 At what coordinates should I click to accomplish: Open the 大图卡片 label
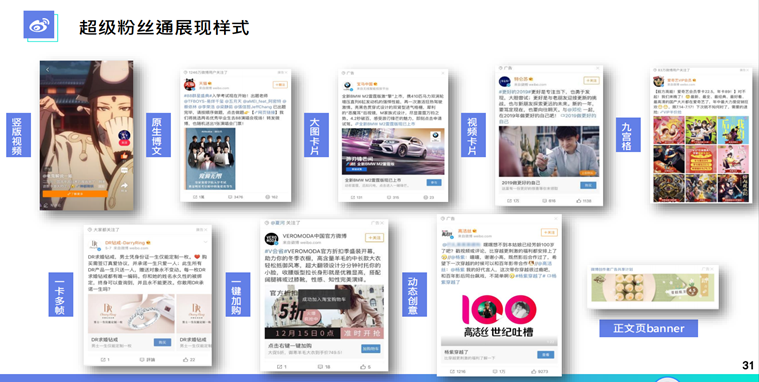(x=316, y=135)
